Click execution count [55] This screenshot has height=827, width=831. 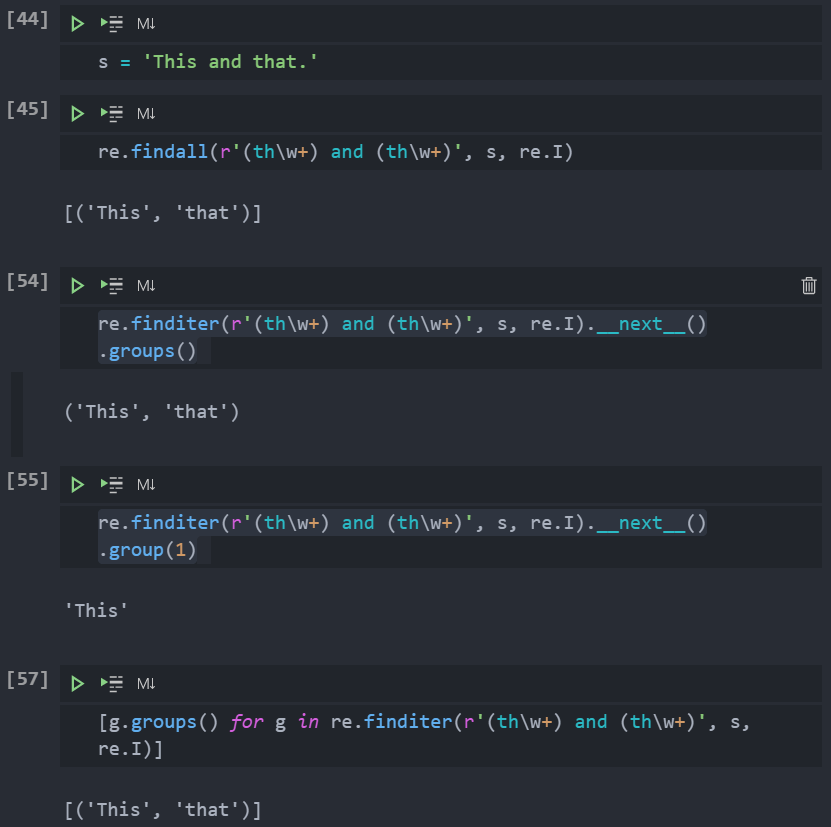[x=27, y=480]
